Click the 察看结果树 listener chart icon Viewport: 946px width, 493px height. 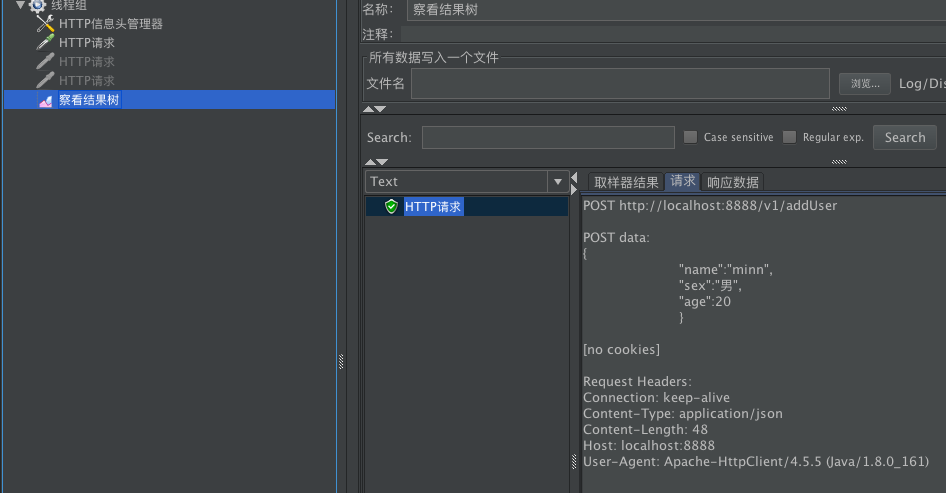46,100
